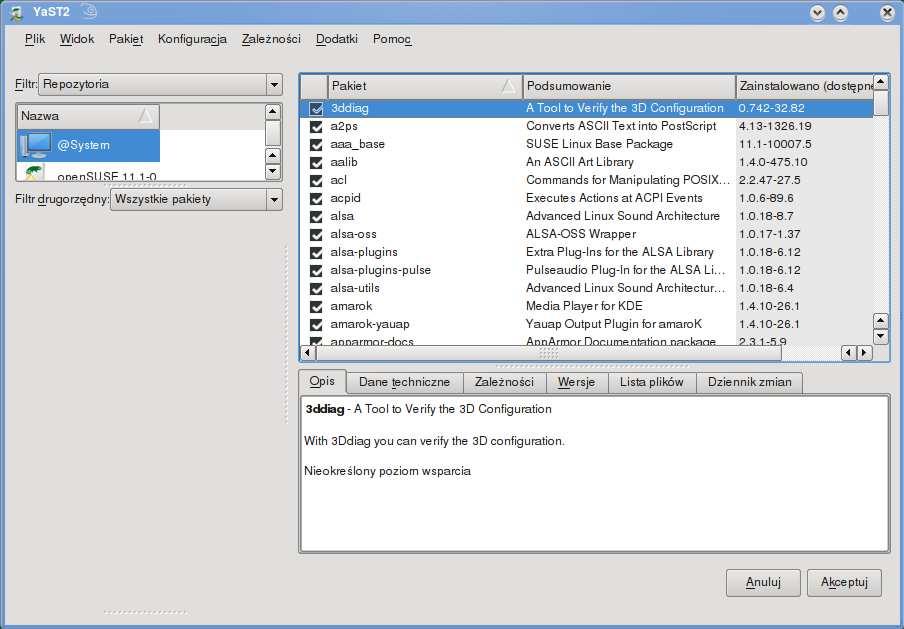Toggle the status checkbox for aaa_base
Screen dimensions: 904x629
(x=316, y=145)
